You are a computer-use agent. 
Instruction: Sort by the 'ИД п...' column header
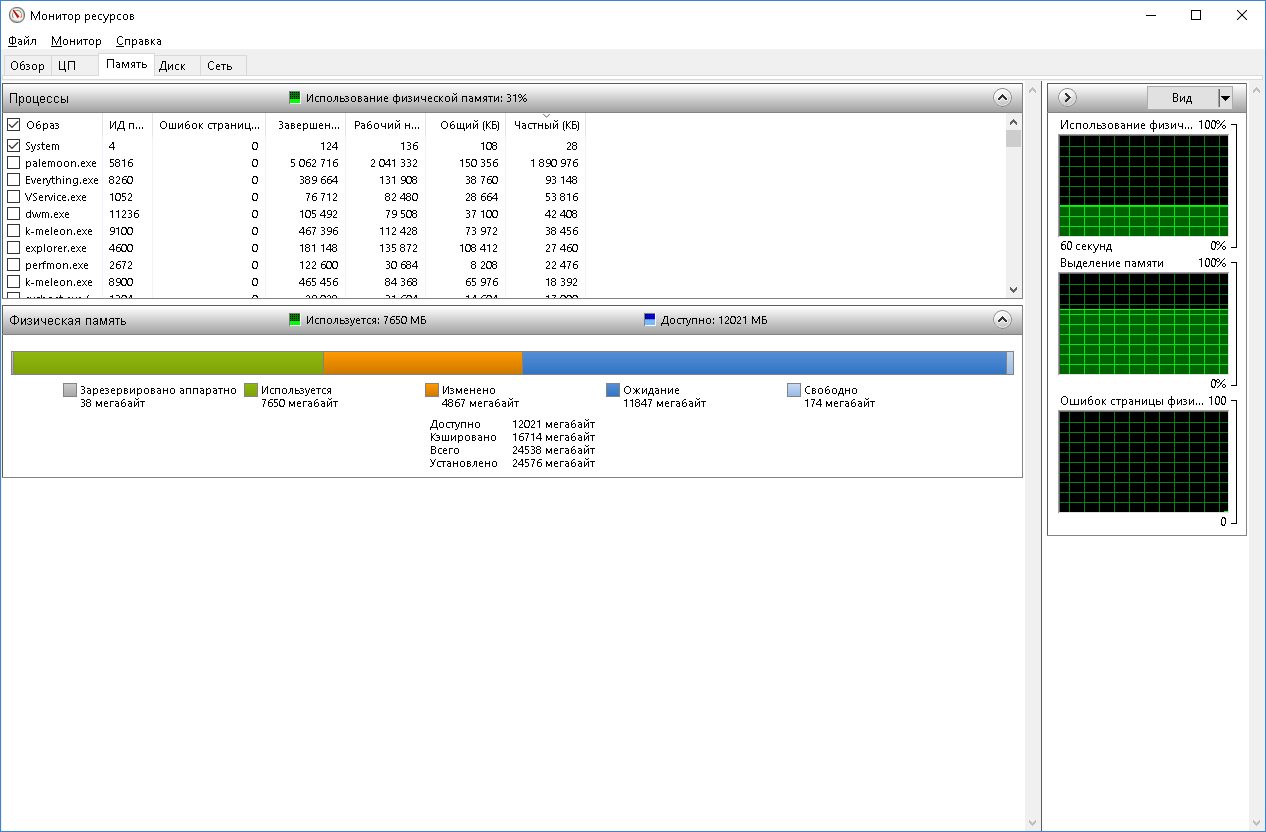[x=127, y=125]
